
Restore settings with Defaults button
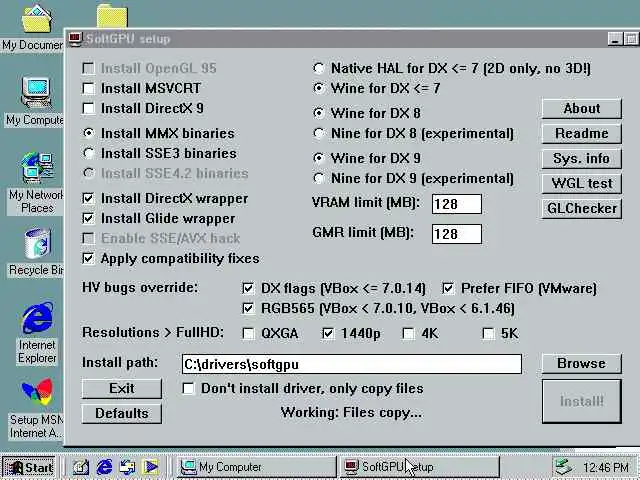tap(122, 413)
